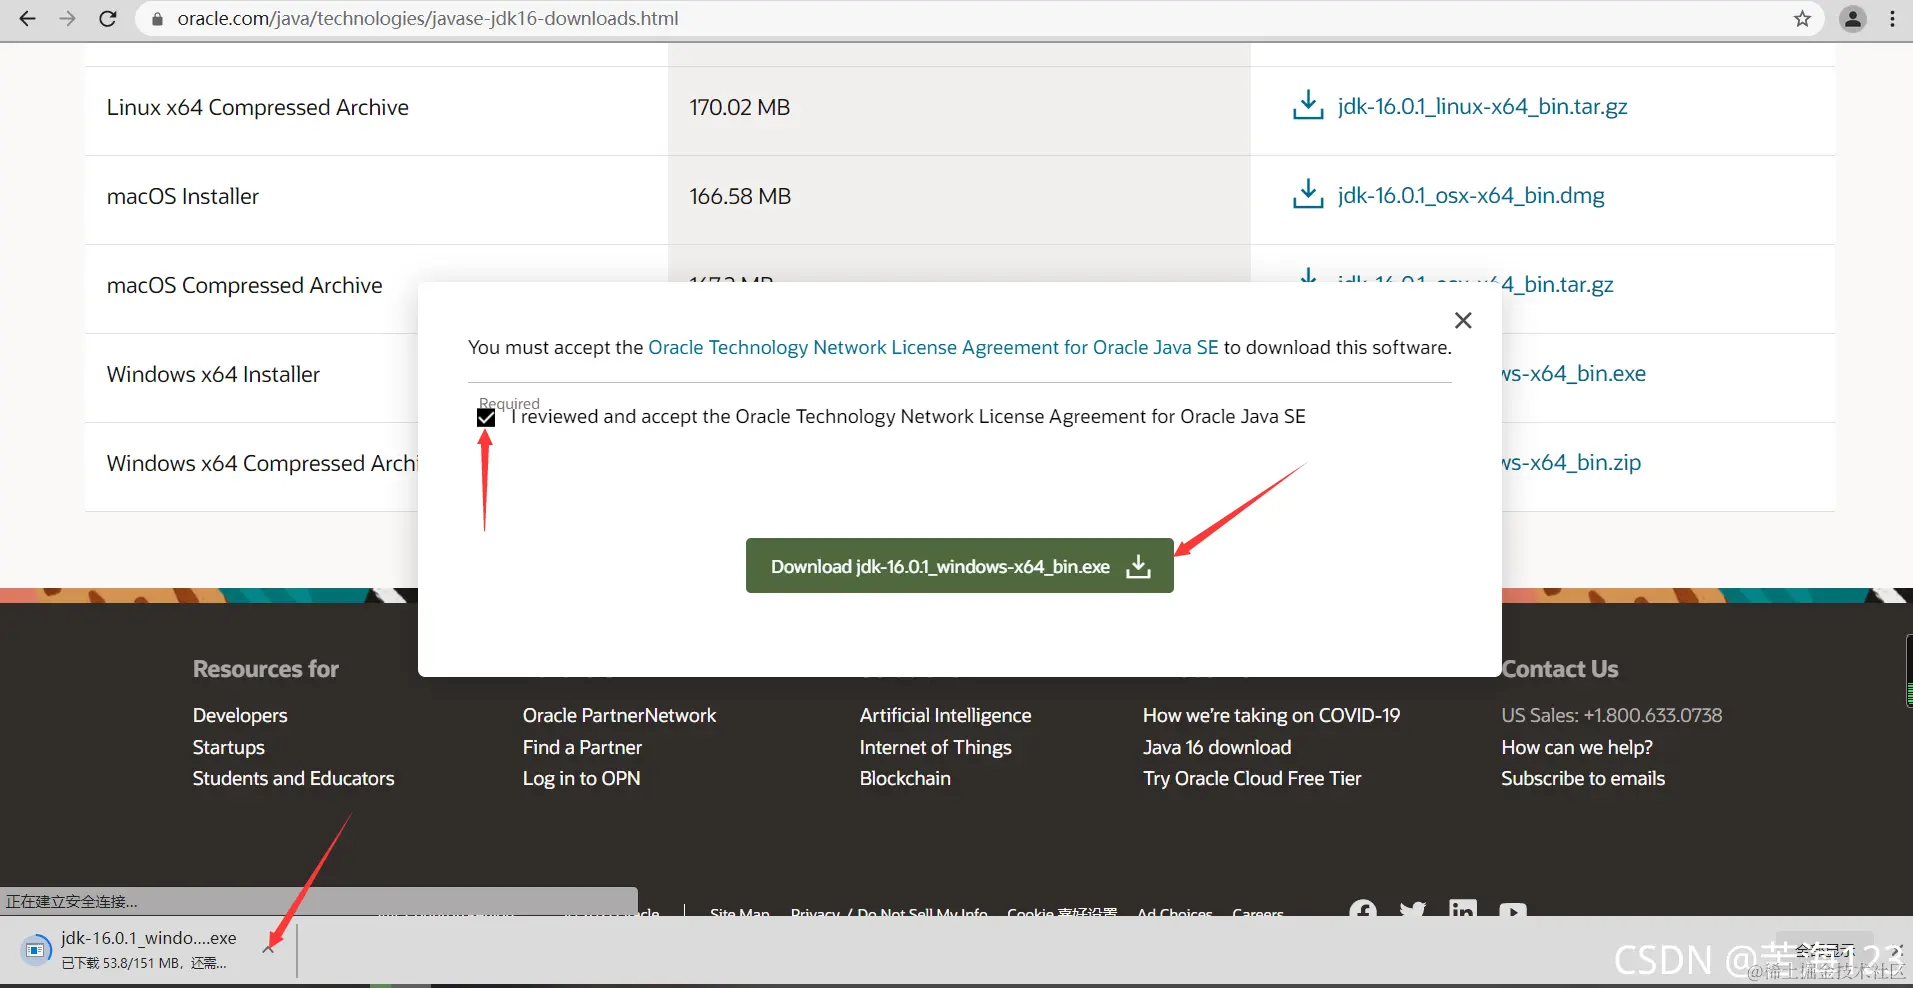View site security info via lock icon

pos(157,19)
